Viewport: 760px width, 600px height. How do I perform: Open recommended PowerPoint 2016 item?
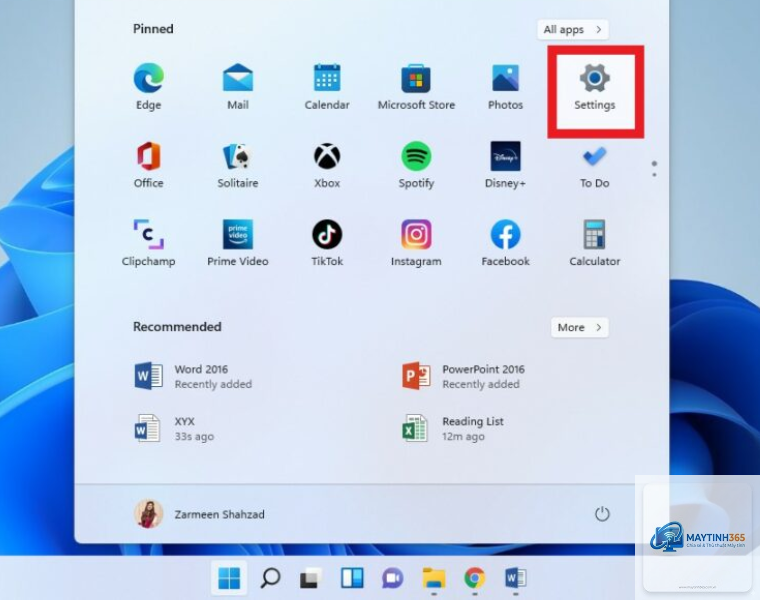tap(463, 376)
